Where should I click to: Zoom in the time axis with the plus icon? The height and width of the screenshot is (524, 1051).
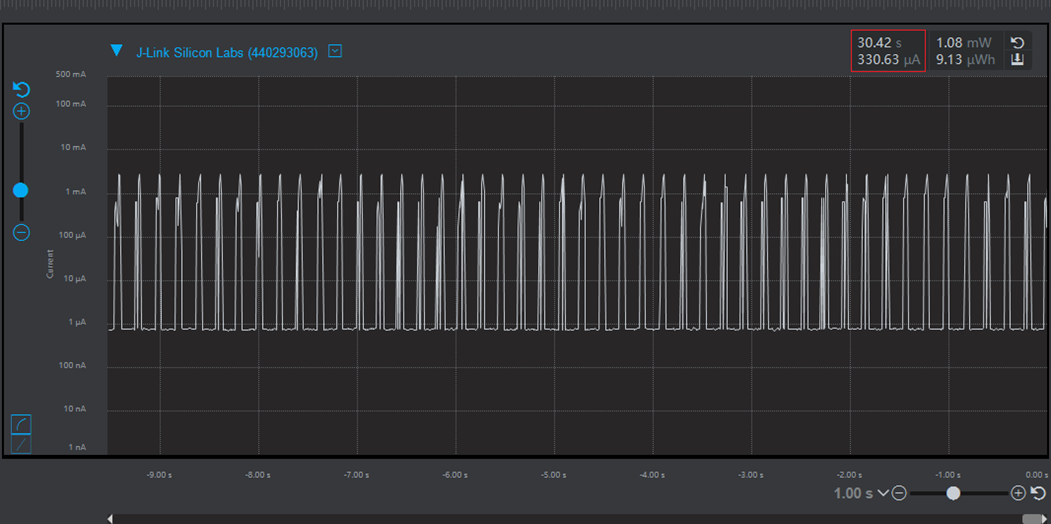[1018, 494]
